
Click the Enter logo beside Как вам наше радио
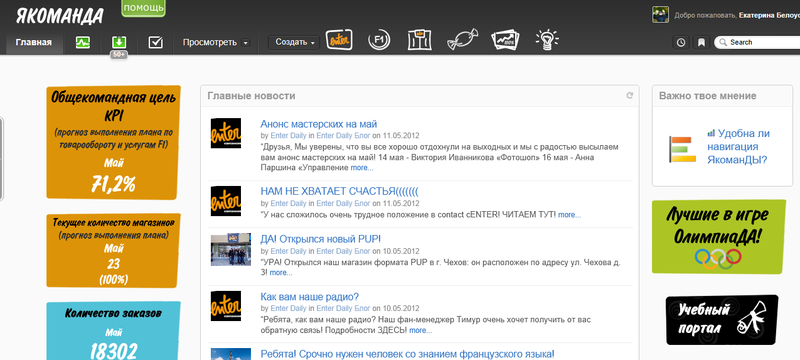226,306
